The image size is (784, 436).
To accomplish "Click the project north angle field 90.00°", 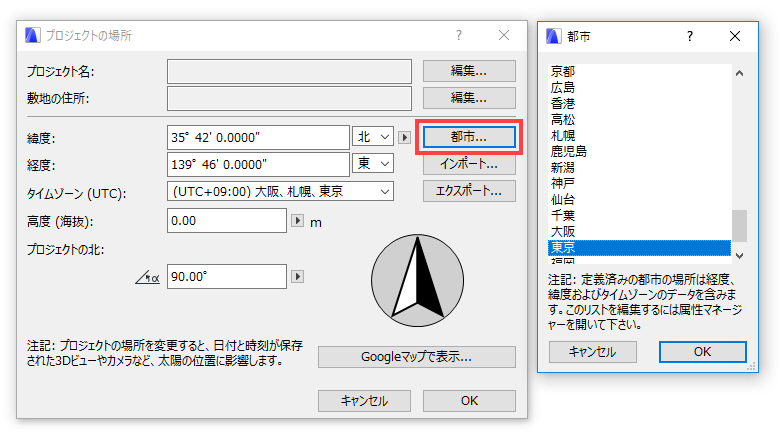I will point(227,276).
